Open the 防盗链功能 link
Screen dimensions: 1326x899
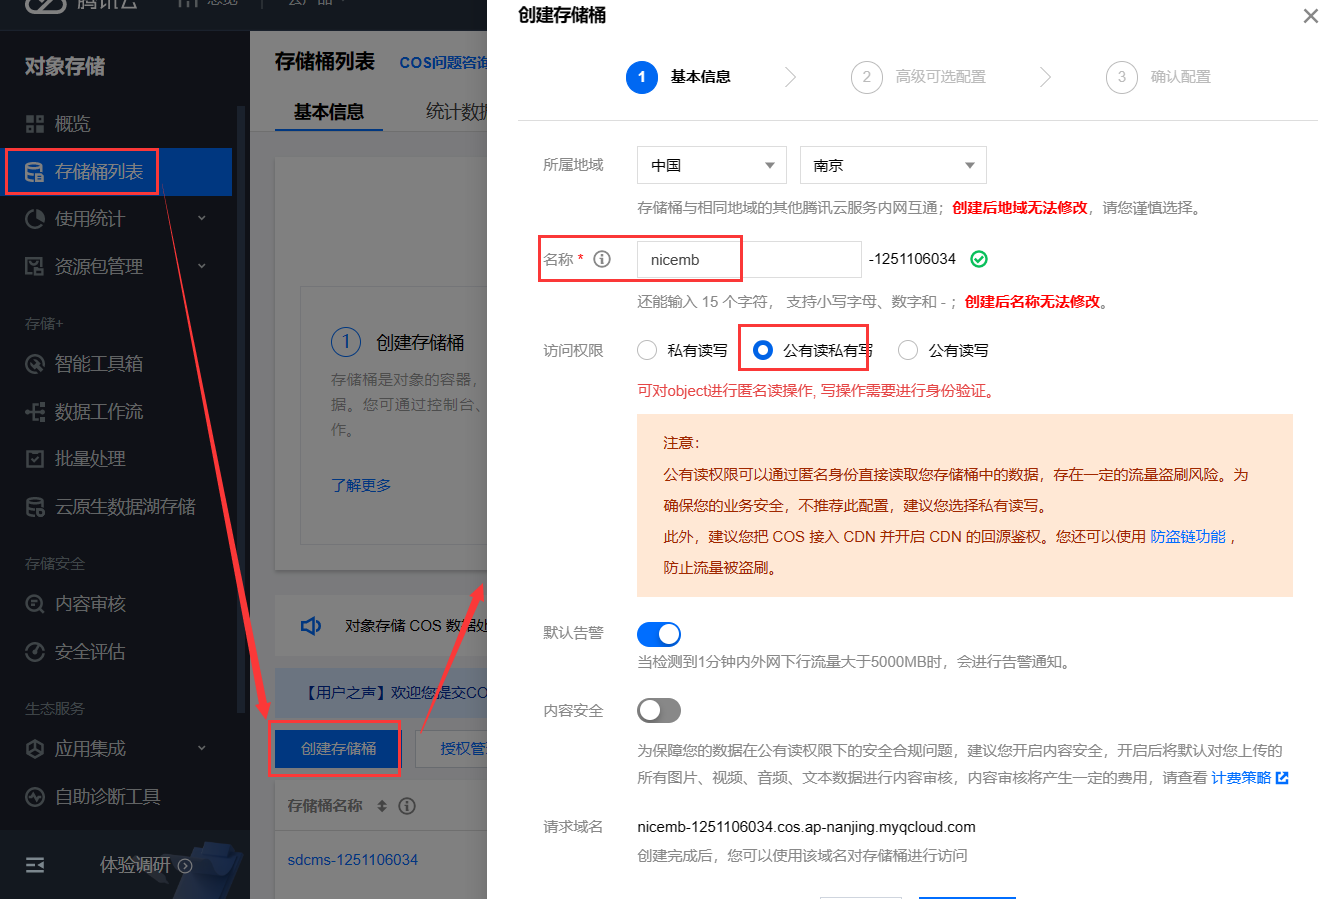[x=1187, y=537]
